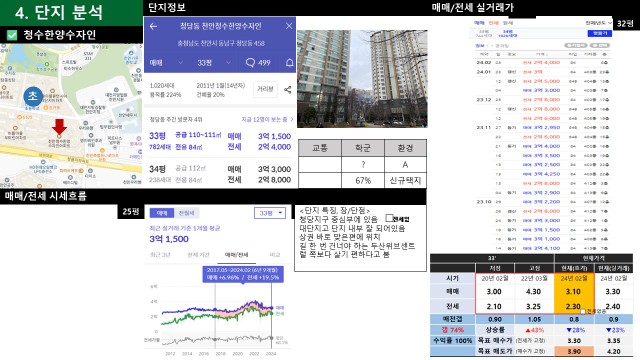Click the blue button in transaction list header
This screenshot has height=360, width=640.
[x=600, y=33]
